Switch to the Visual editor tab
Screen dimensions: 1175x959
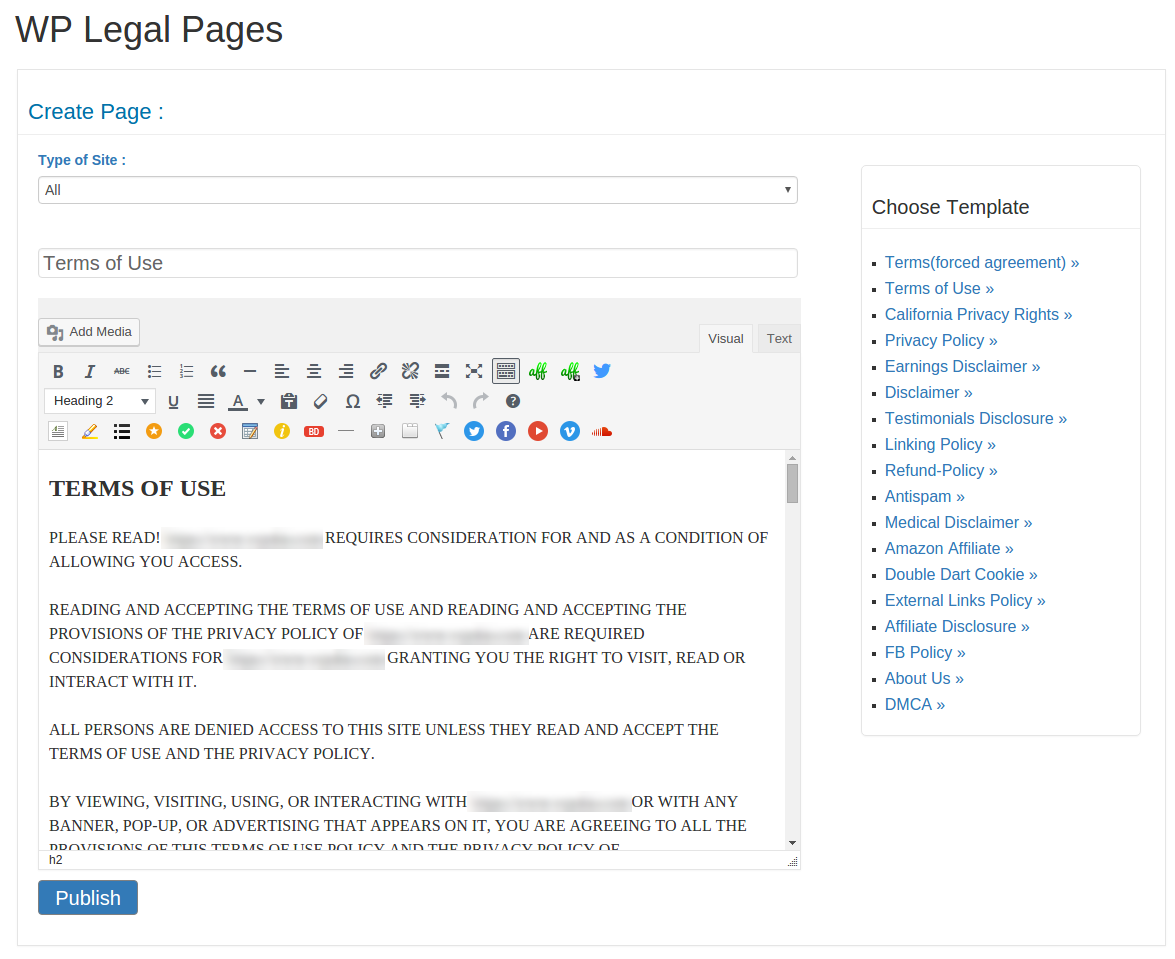point(726,338)
